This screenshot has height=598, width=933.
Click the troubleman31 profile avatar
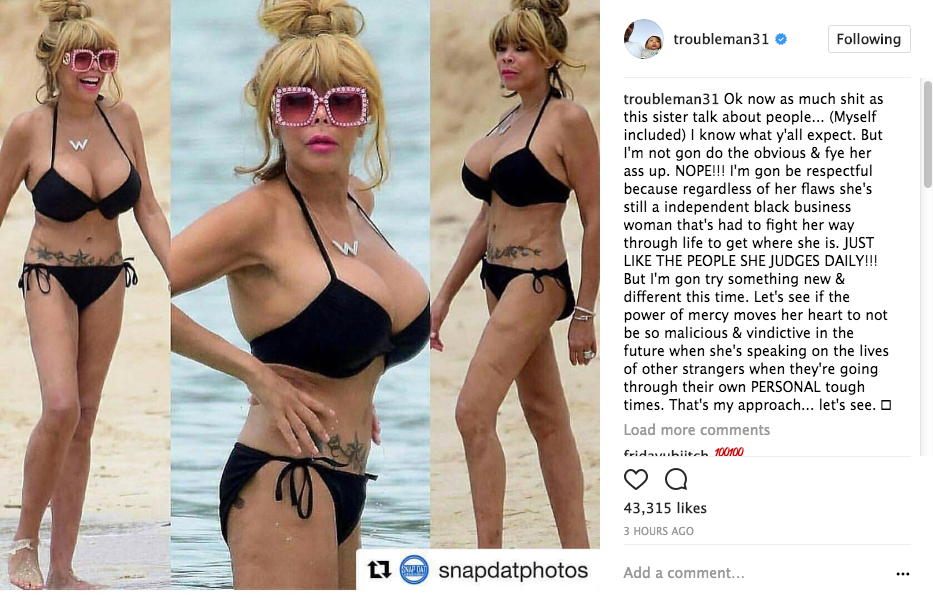pos(644,39)
